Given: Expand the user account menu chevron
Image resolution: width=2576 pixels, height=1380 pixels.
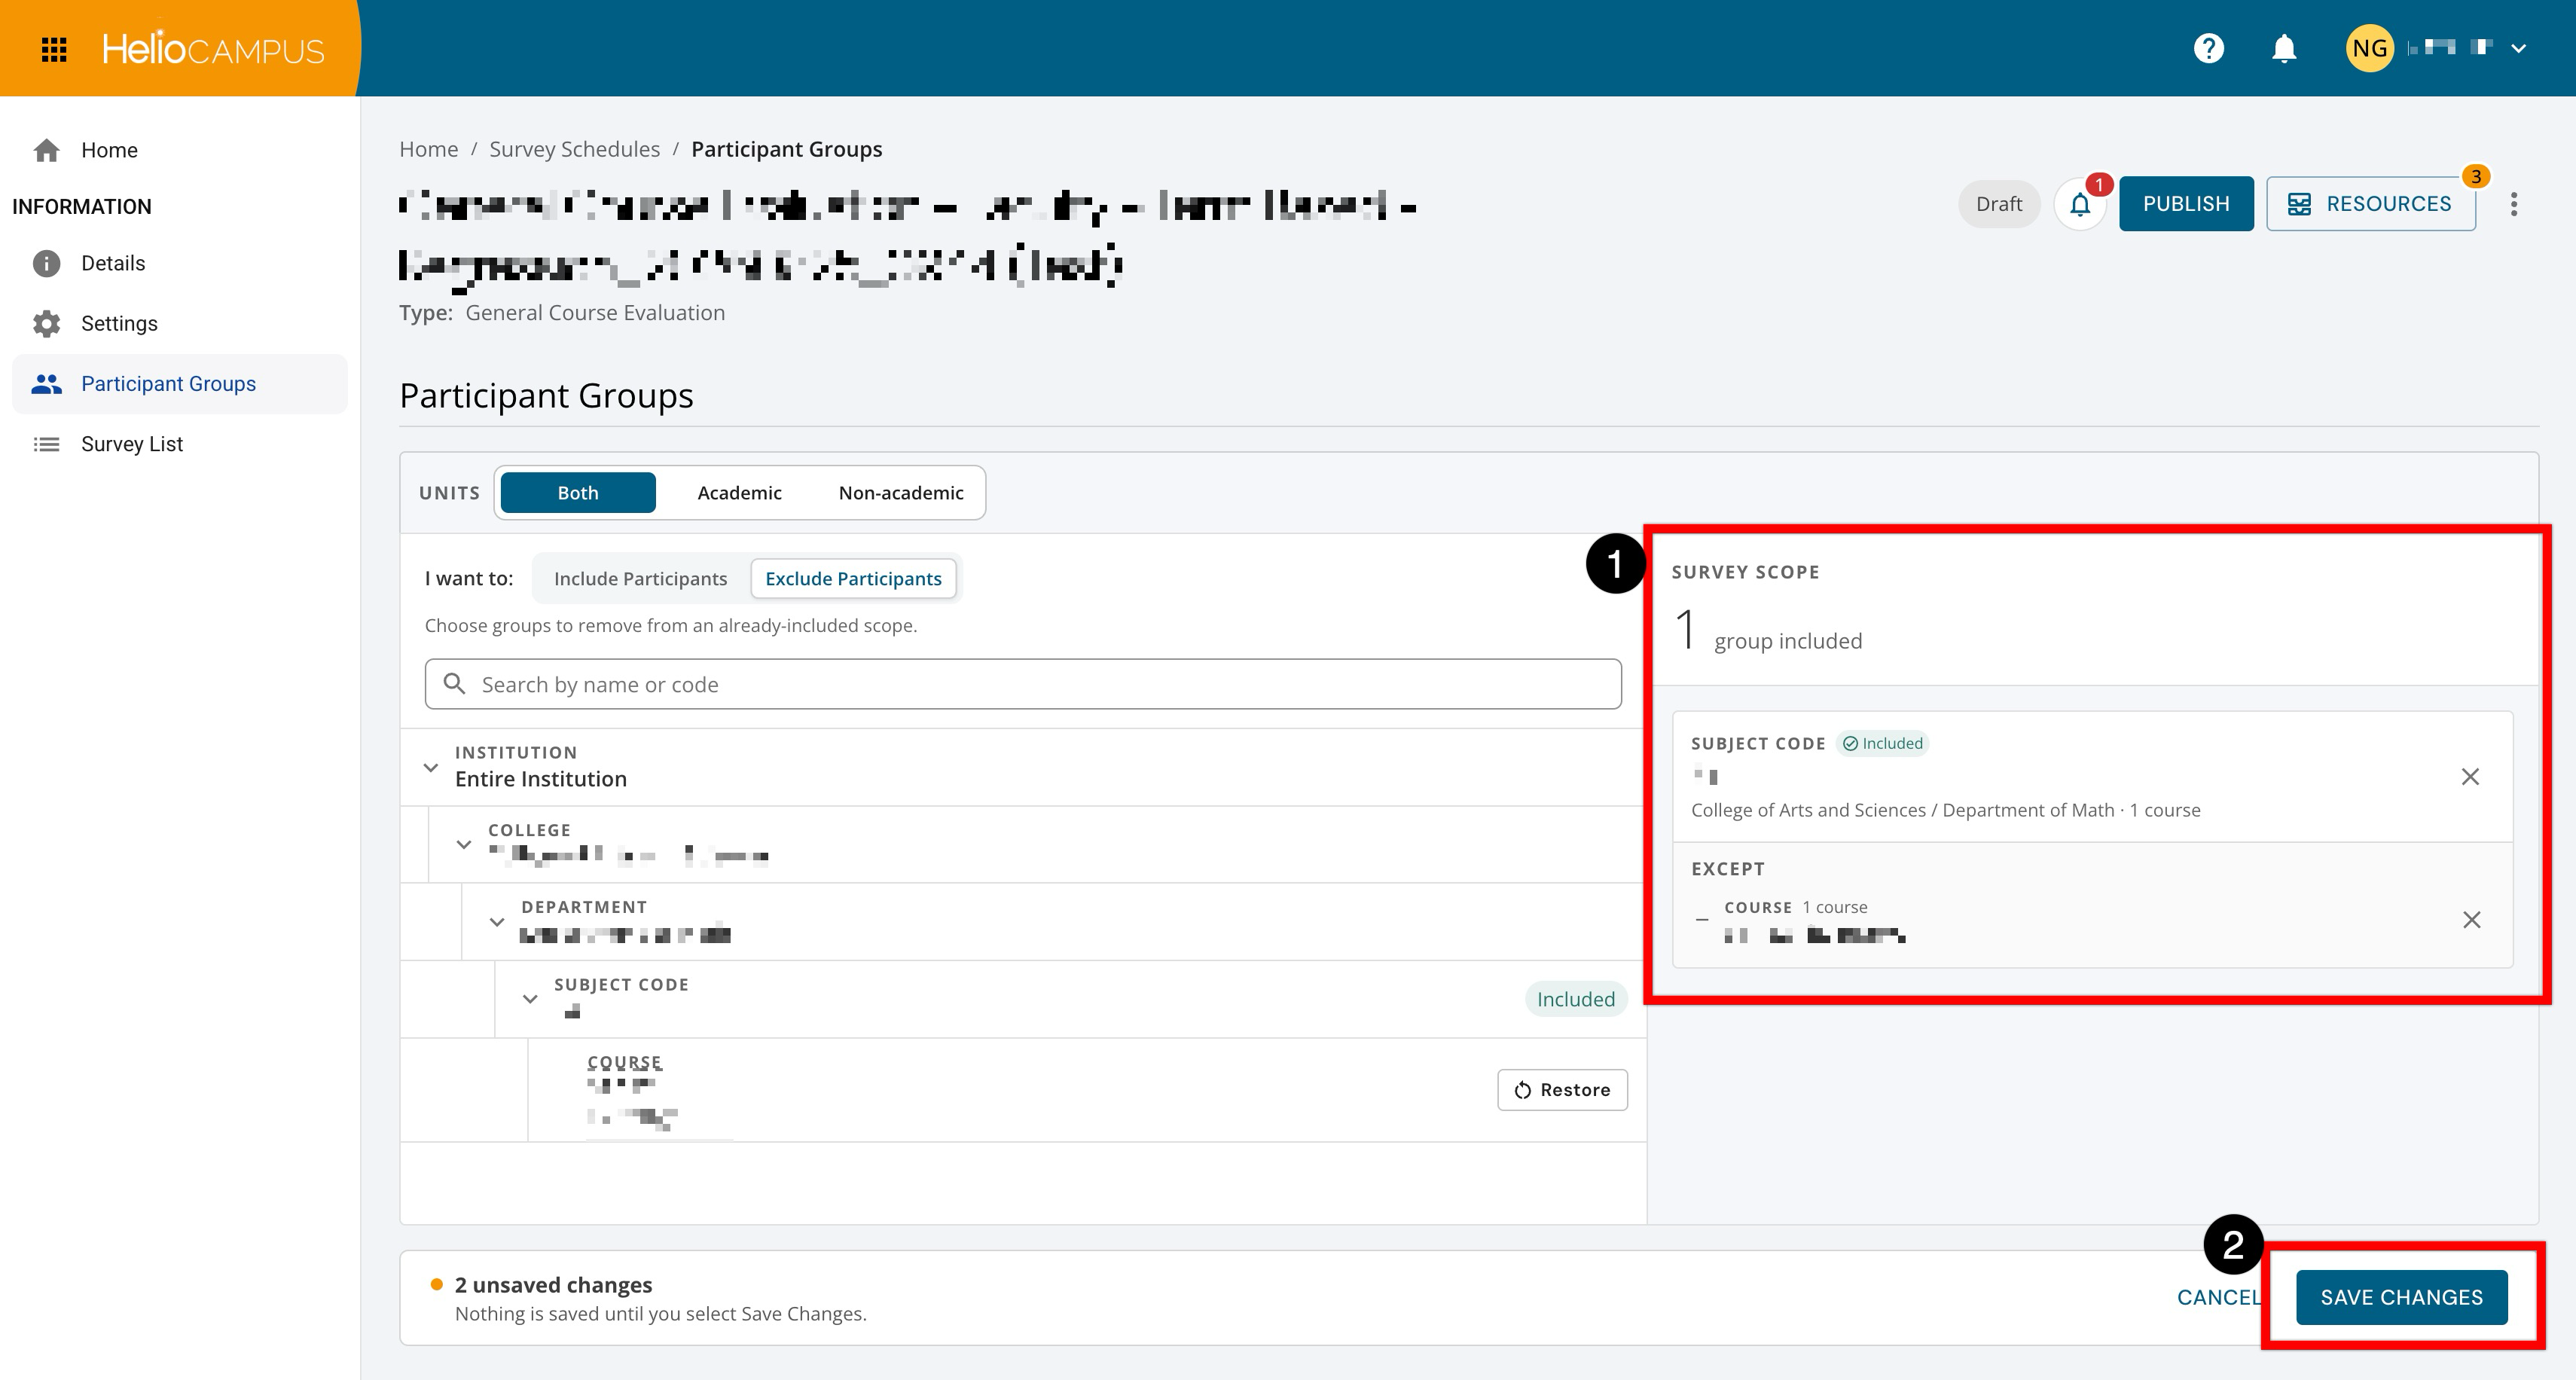Looking at the screenshot, I should pyautogui.click(x=2519, y=48).
